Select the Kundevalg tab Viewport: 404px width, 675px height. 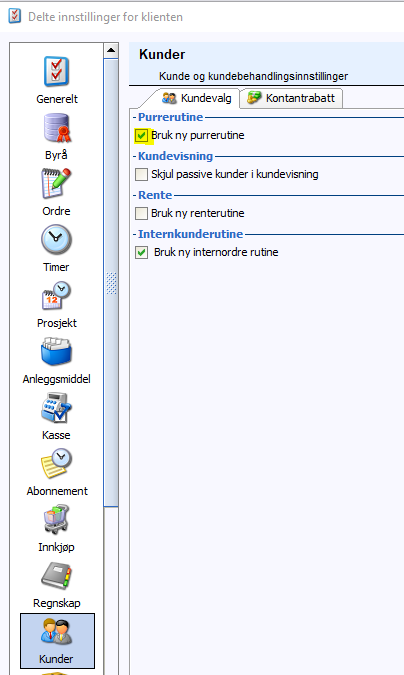click(x=196, y=98)
